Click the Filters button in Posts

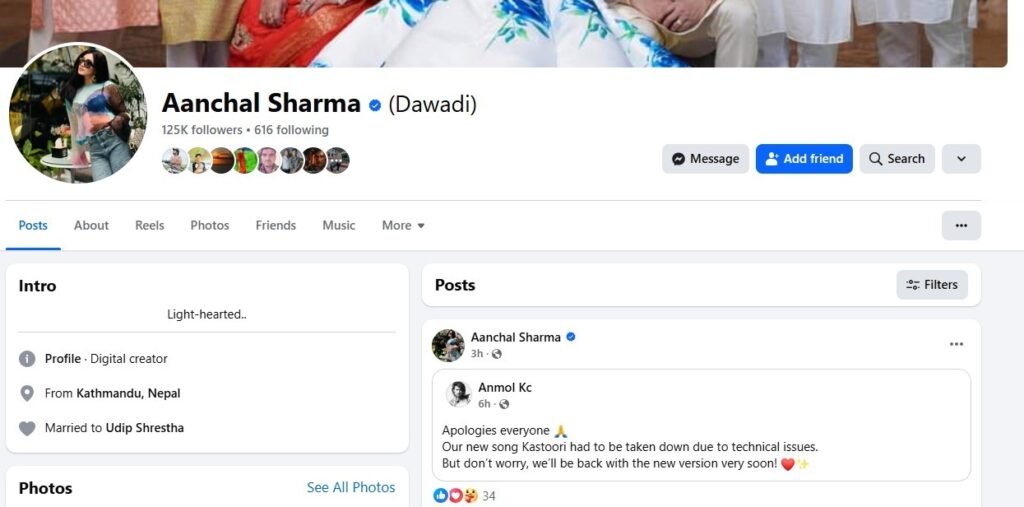click(x=932, y=285)
